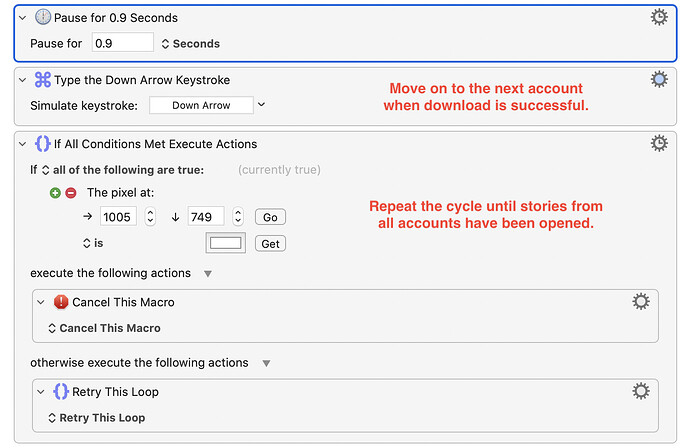Click the Go button for pixel location
Viewport: 690px width, 448px height.
(270, 217)
